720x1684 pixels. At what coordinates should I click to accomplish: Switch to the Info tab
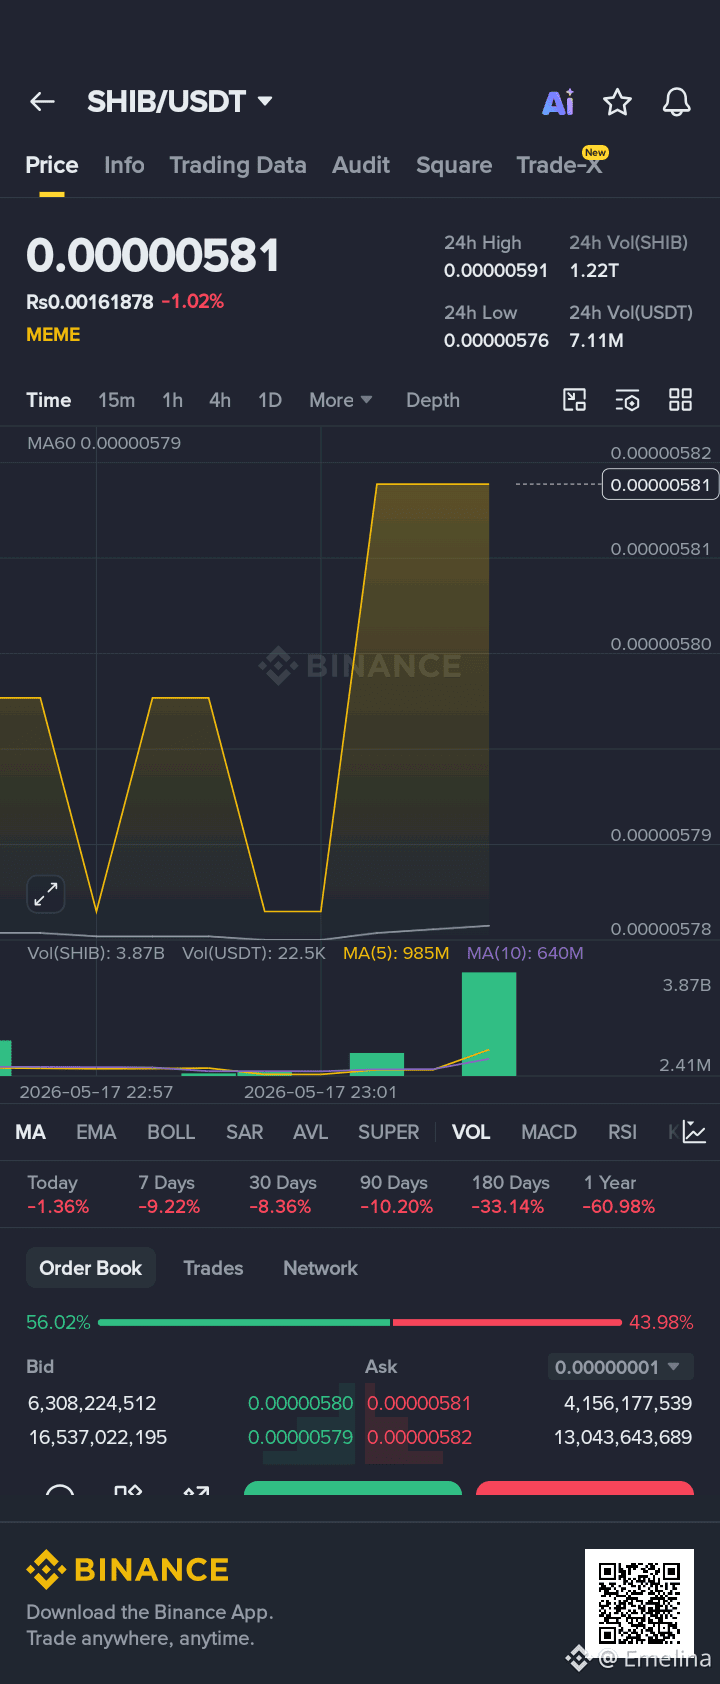pyautogui.click(x=124, y=165)
